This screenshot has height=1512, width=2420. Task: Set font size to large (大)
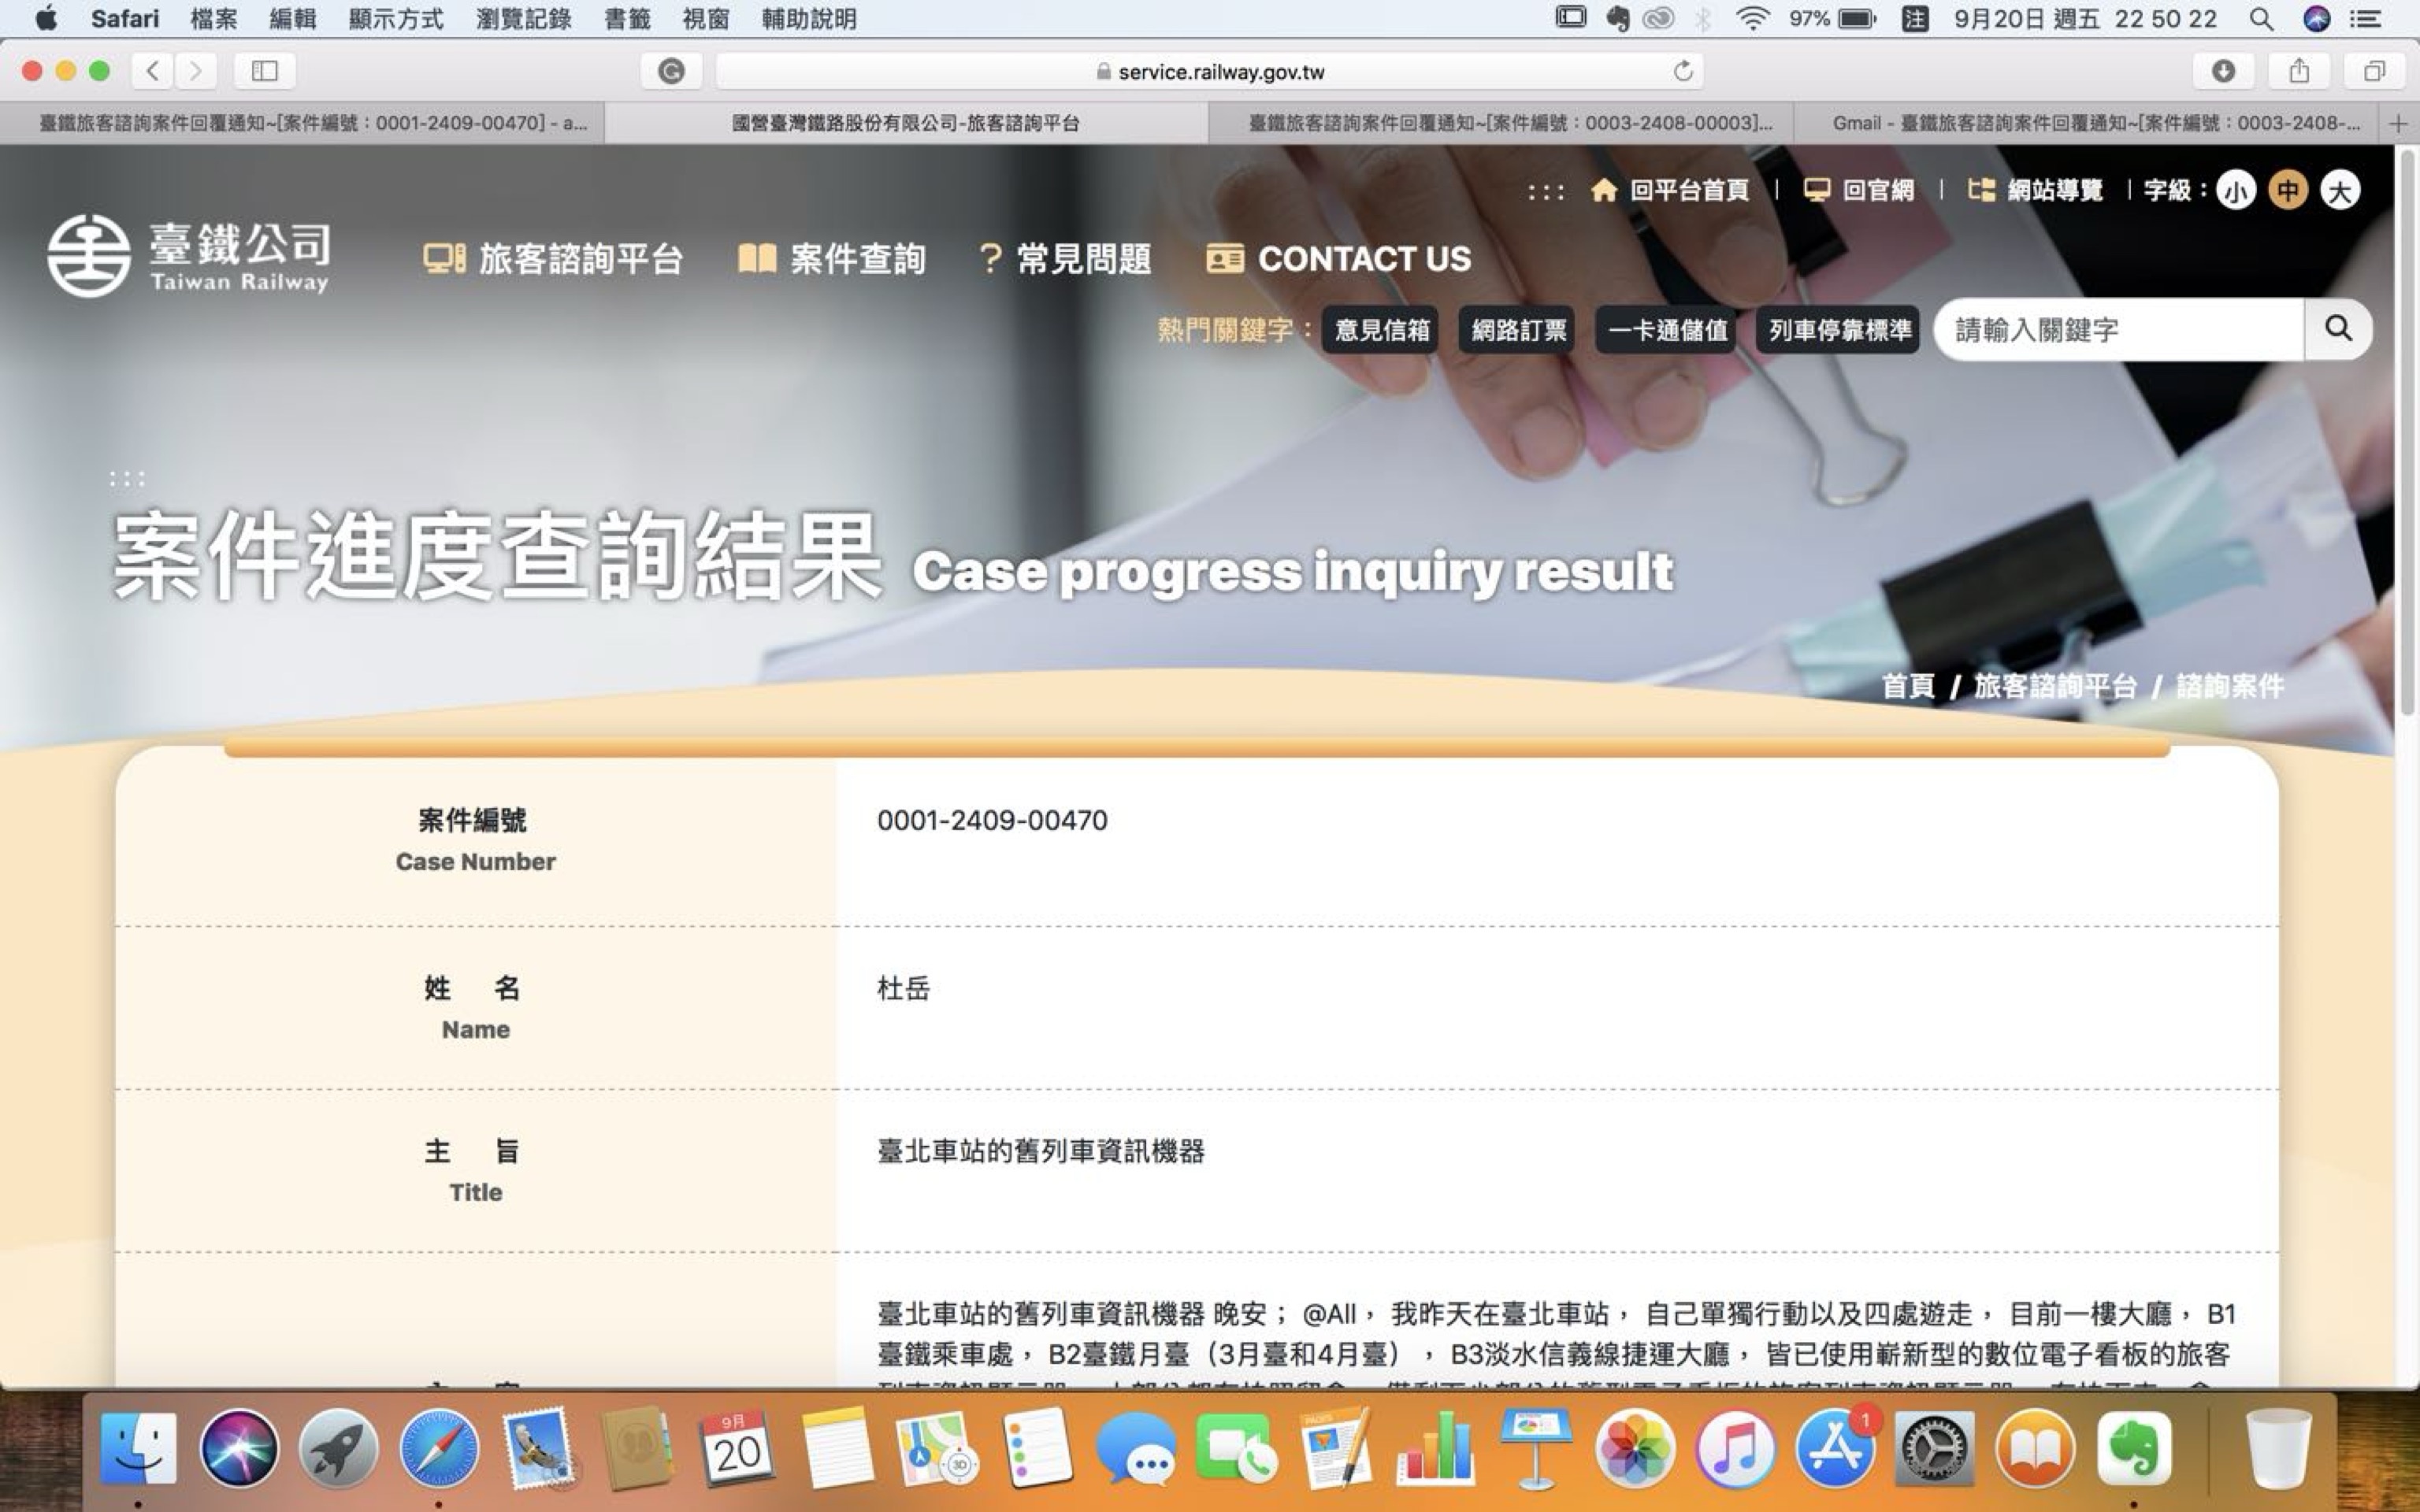click(2340, 190)
